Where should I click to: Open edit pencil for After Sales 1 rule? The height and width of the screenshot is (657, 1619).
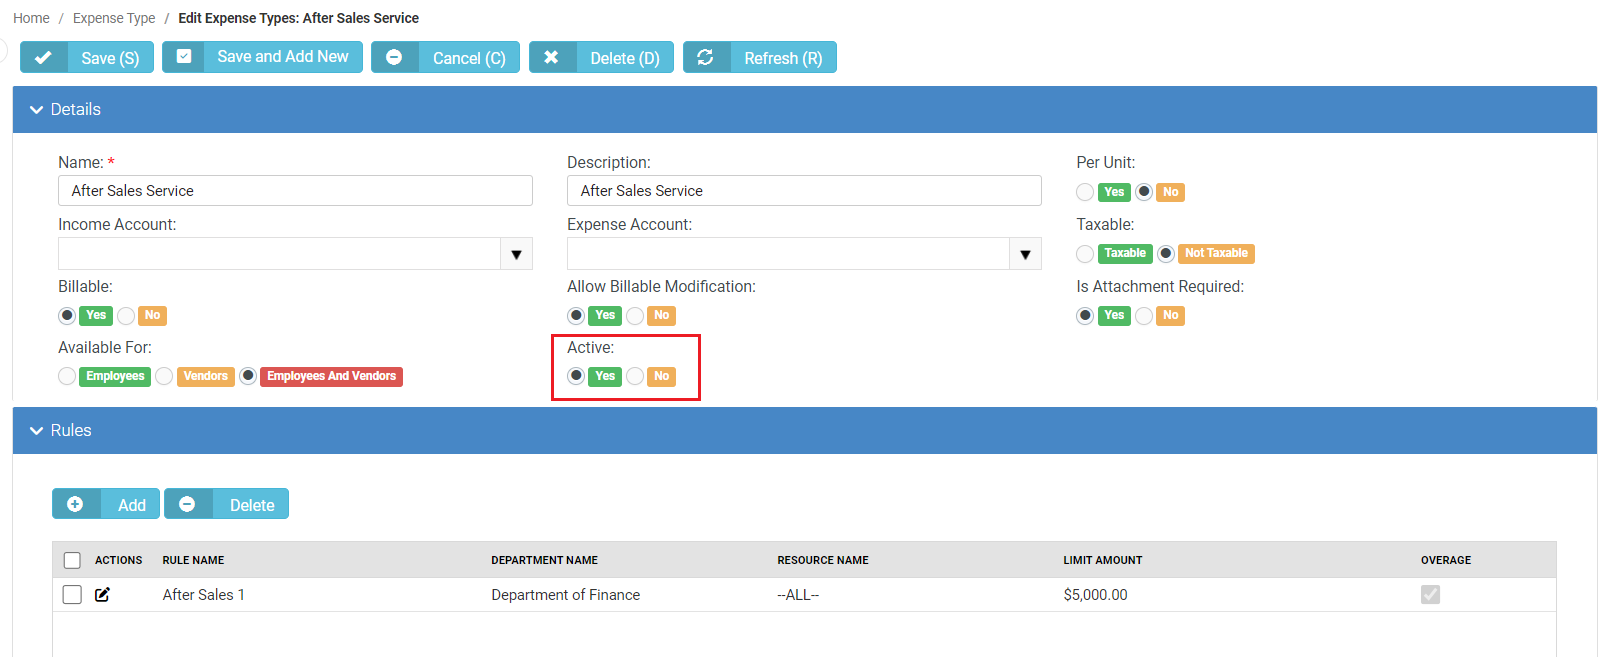[x=102, y=595]
